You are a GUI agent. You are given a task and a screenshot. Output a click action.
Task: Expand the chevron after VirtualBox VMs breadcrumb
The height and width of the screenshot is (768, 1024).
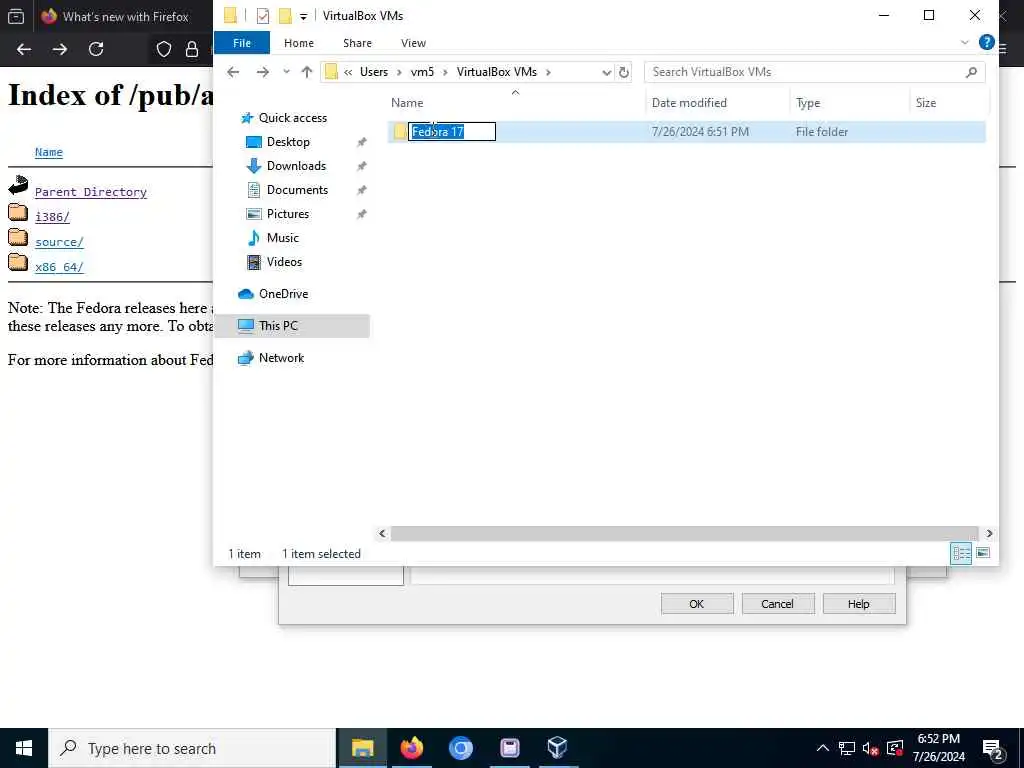click(x=549, y=72)
